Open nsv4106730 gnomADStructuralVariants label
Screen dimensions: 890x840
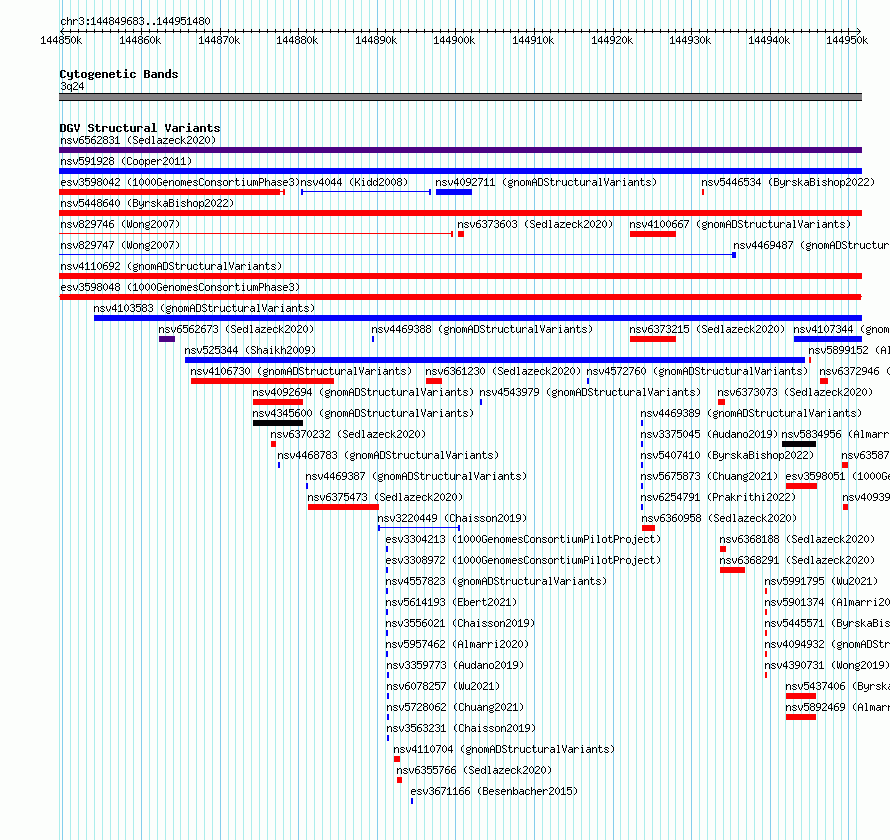pyautogui.click(x=301, y=371)
